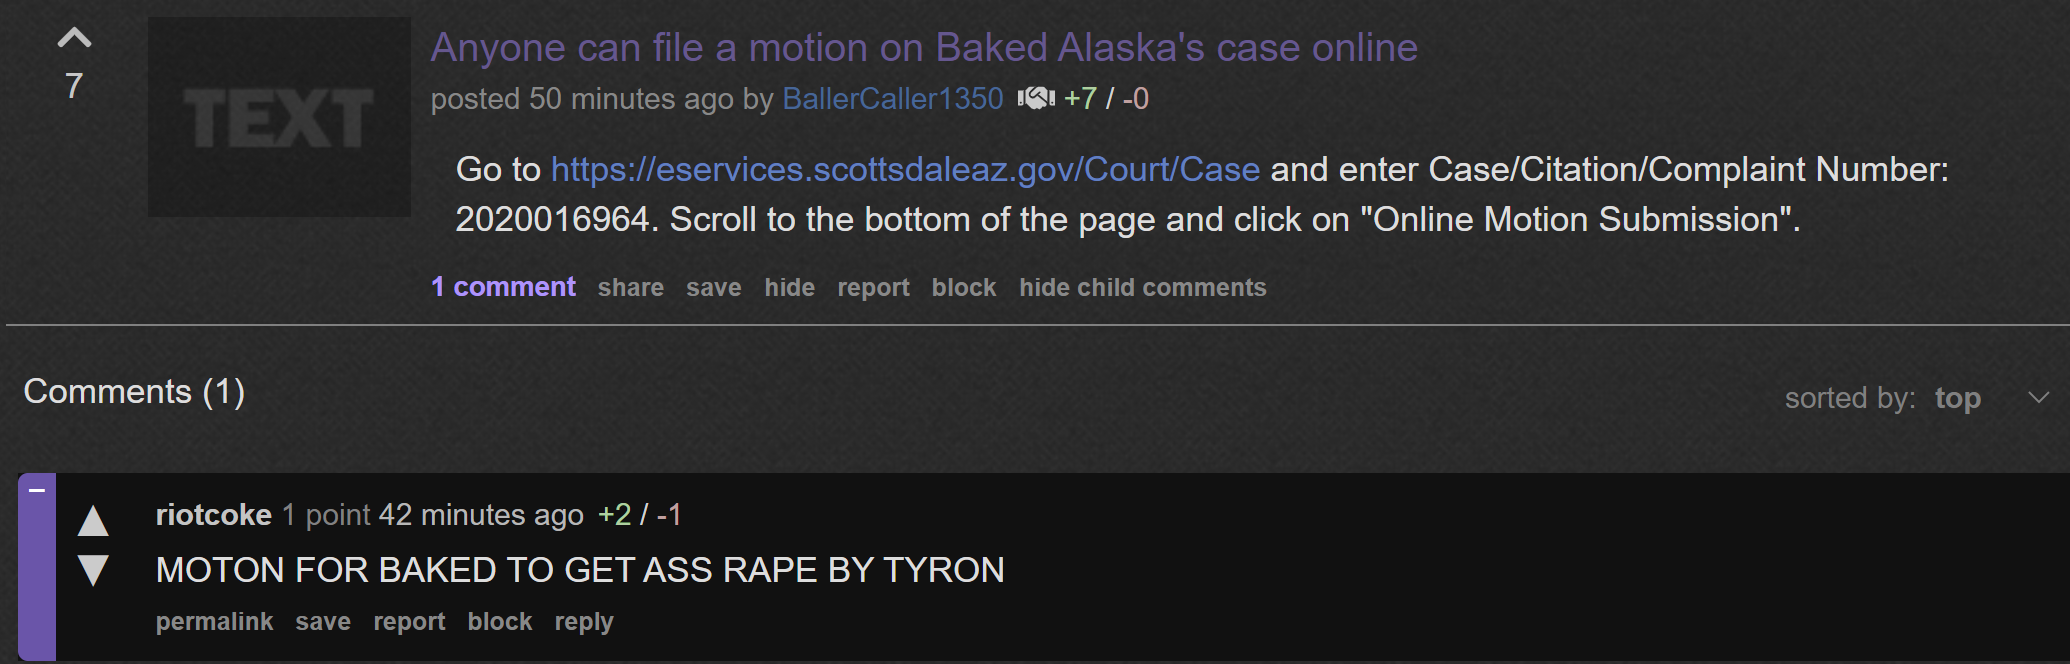Report the post
This screenshot has height=664, width=2070.
[x=873, y=288]
